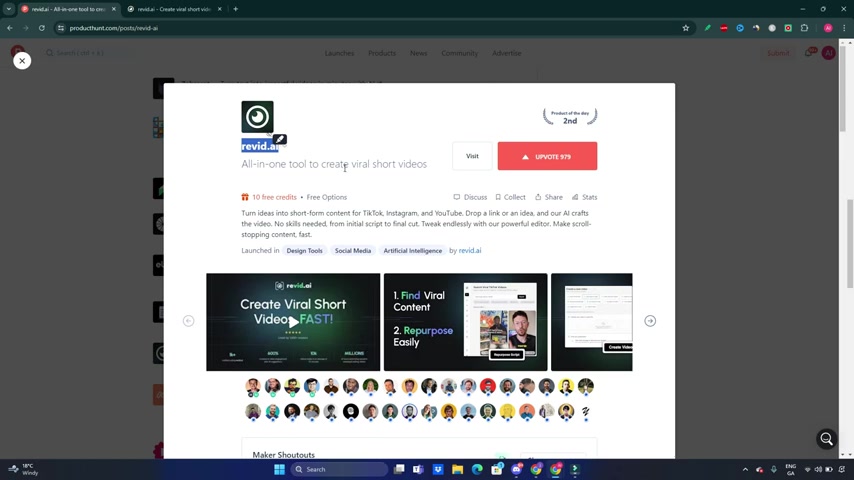Viewport: 854px width, 480px height.
Task: Open the revid.ai maker link
Action: point(469,251)
